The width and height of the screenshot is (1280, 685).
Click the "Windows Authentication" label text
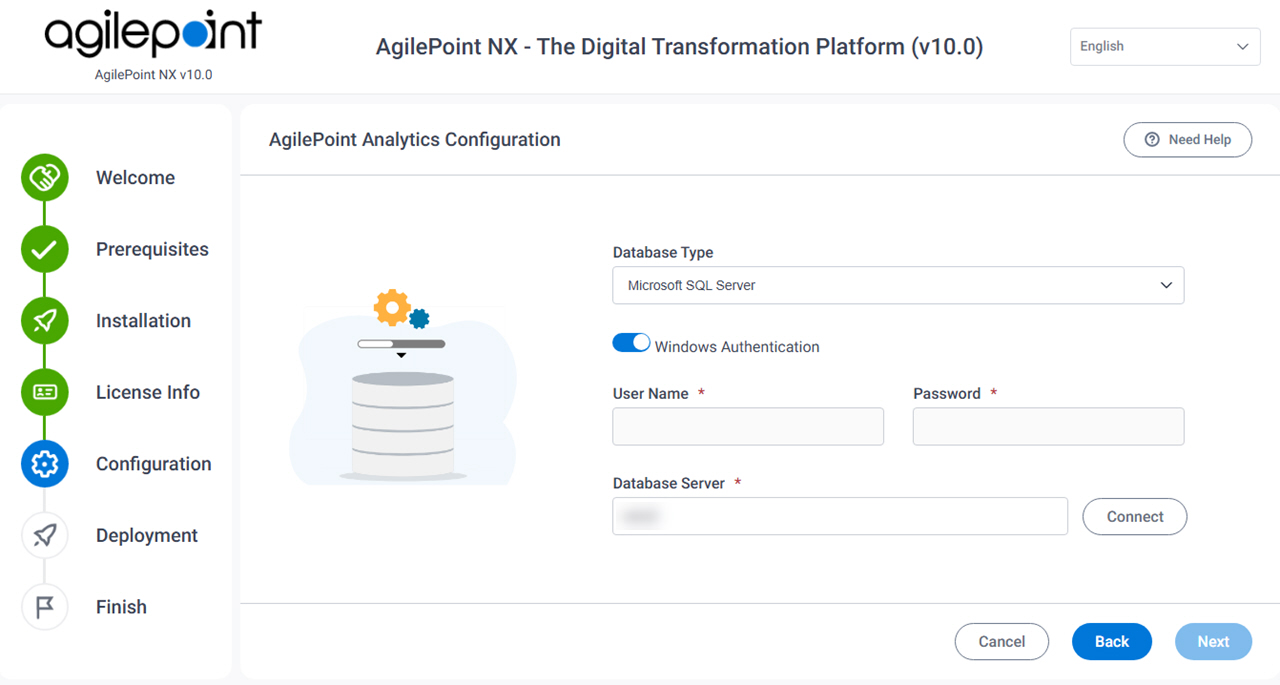737,347
